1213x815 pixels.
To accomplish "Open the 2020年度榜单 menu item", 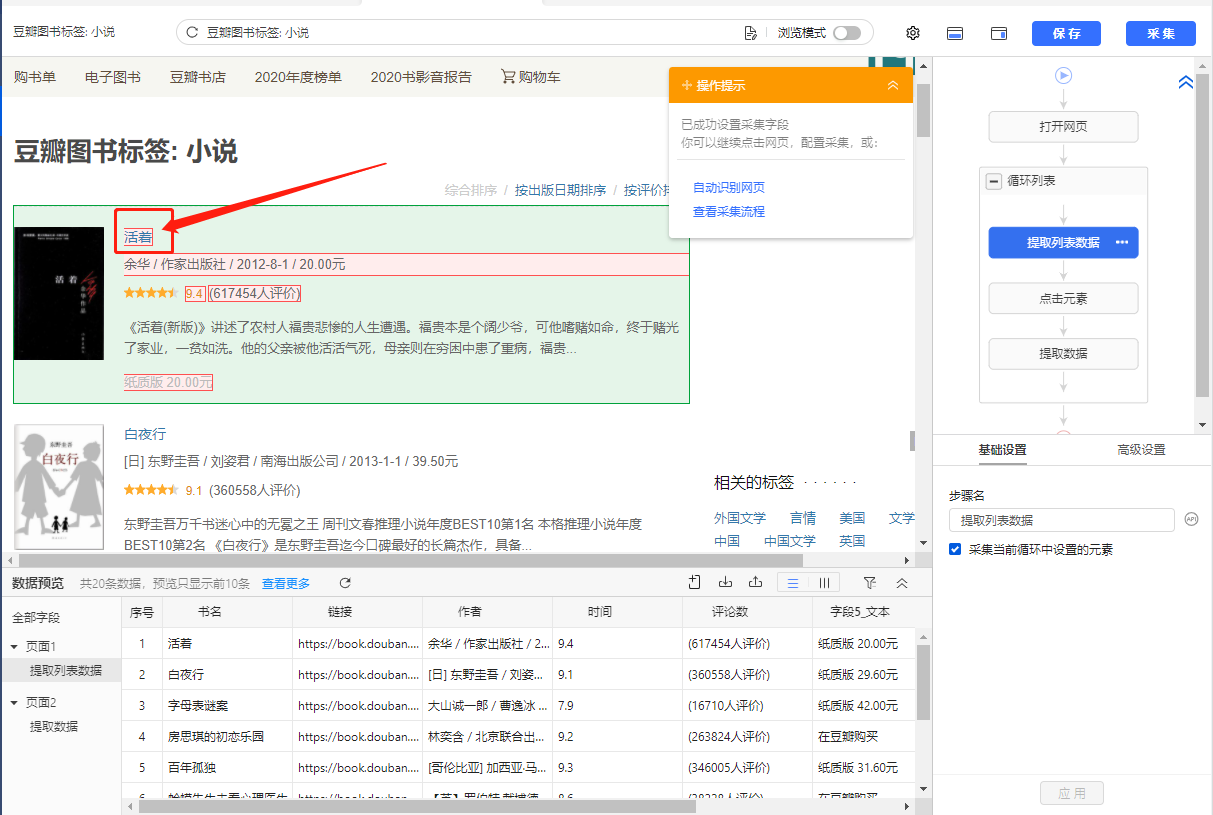I will tap(298, 77).
